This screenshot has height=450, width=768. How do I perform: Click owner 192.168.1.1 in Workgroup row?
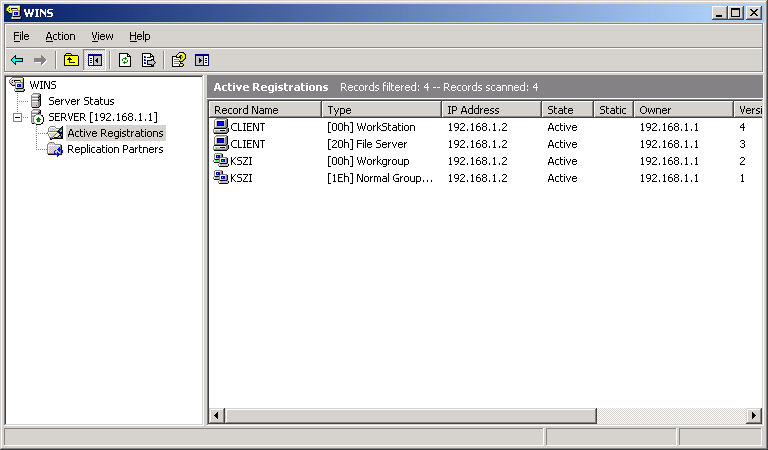click(x=669, y=161)
